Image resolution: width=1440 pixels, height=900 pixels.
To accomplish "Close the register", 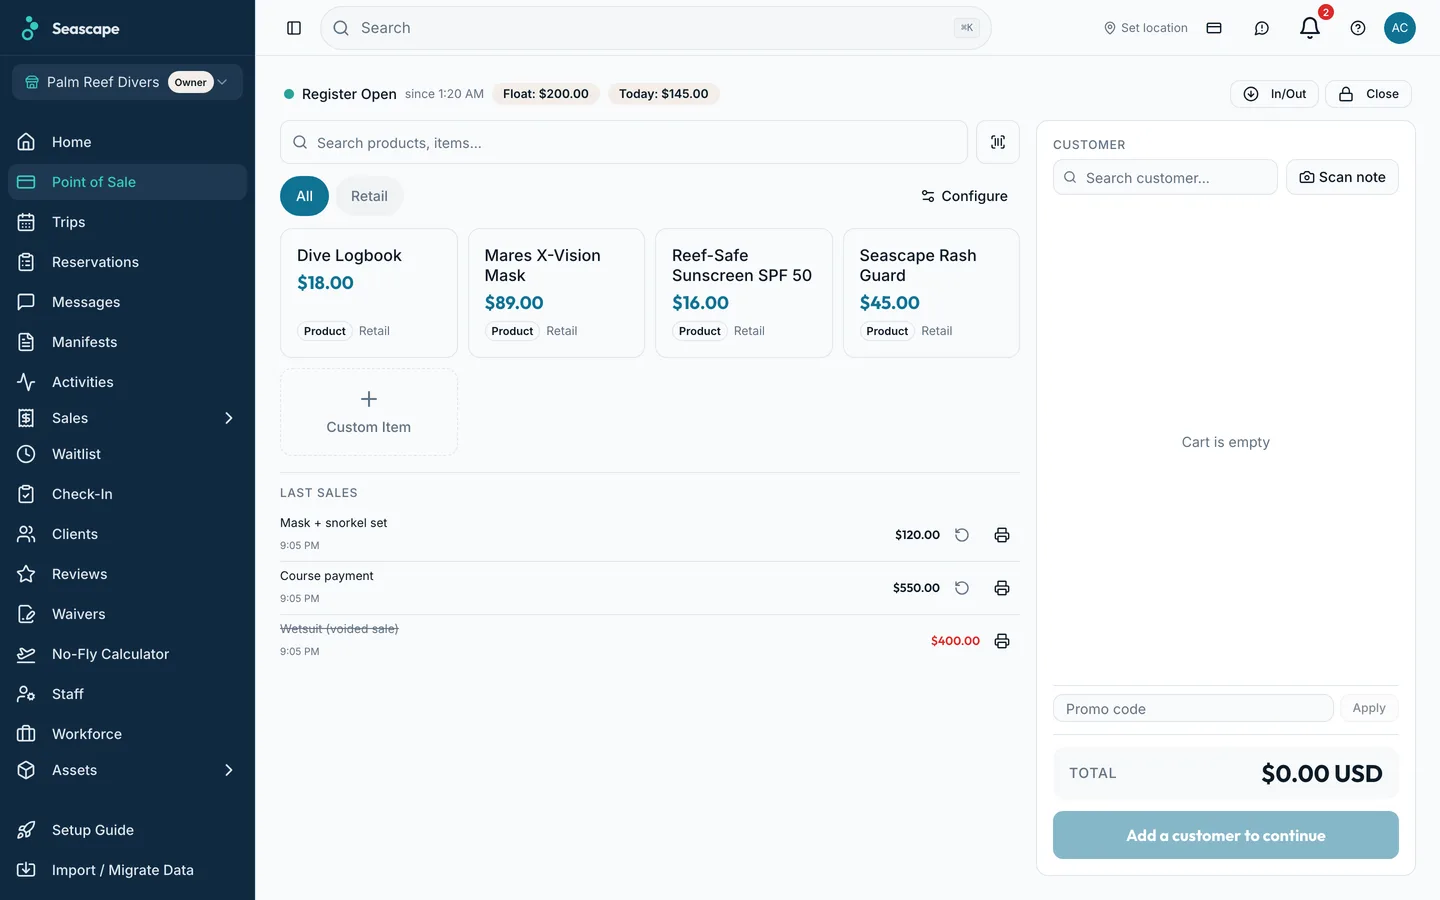I will coord(1368,94).
